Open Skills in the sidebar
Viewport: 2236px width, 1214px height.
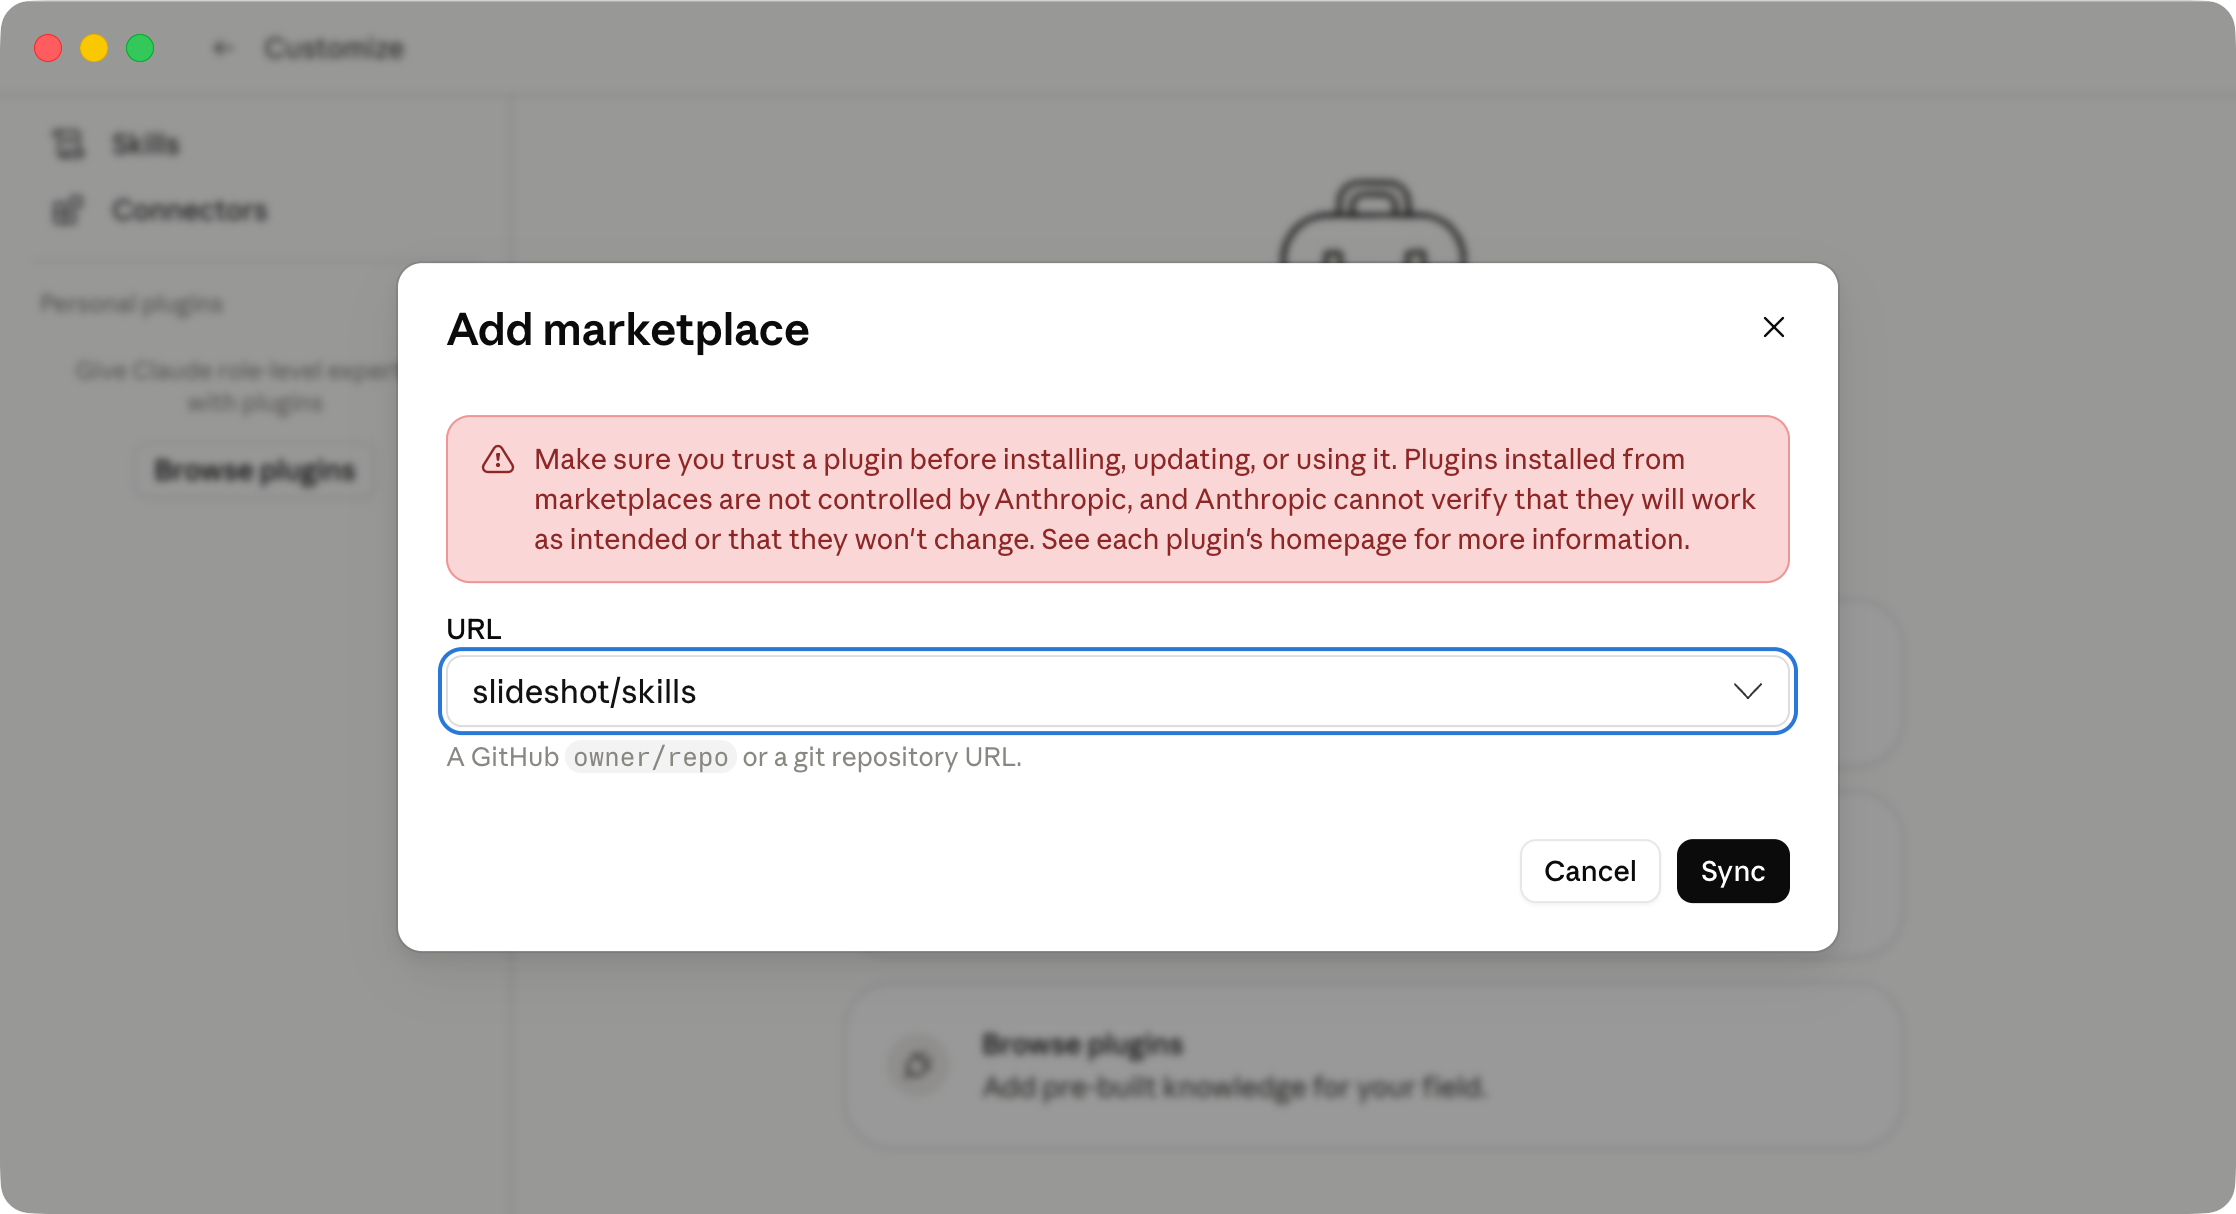coord(145,144)
